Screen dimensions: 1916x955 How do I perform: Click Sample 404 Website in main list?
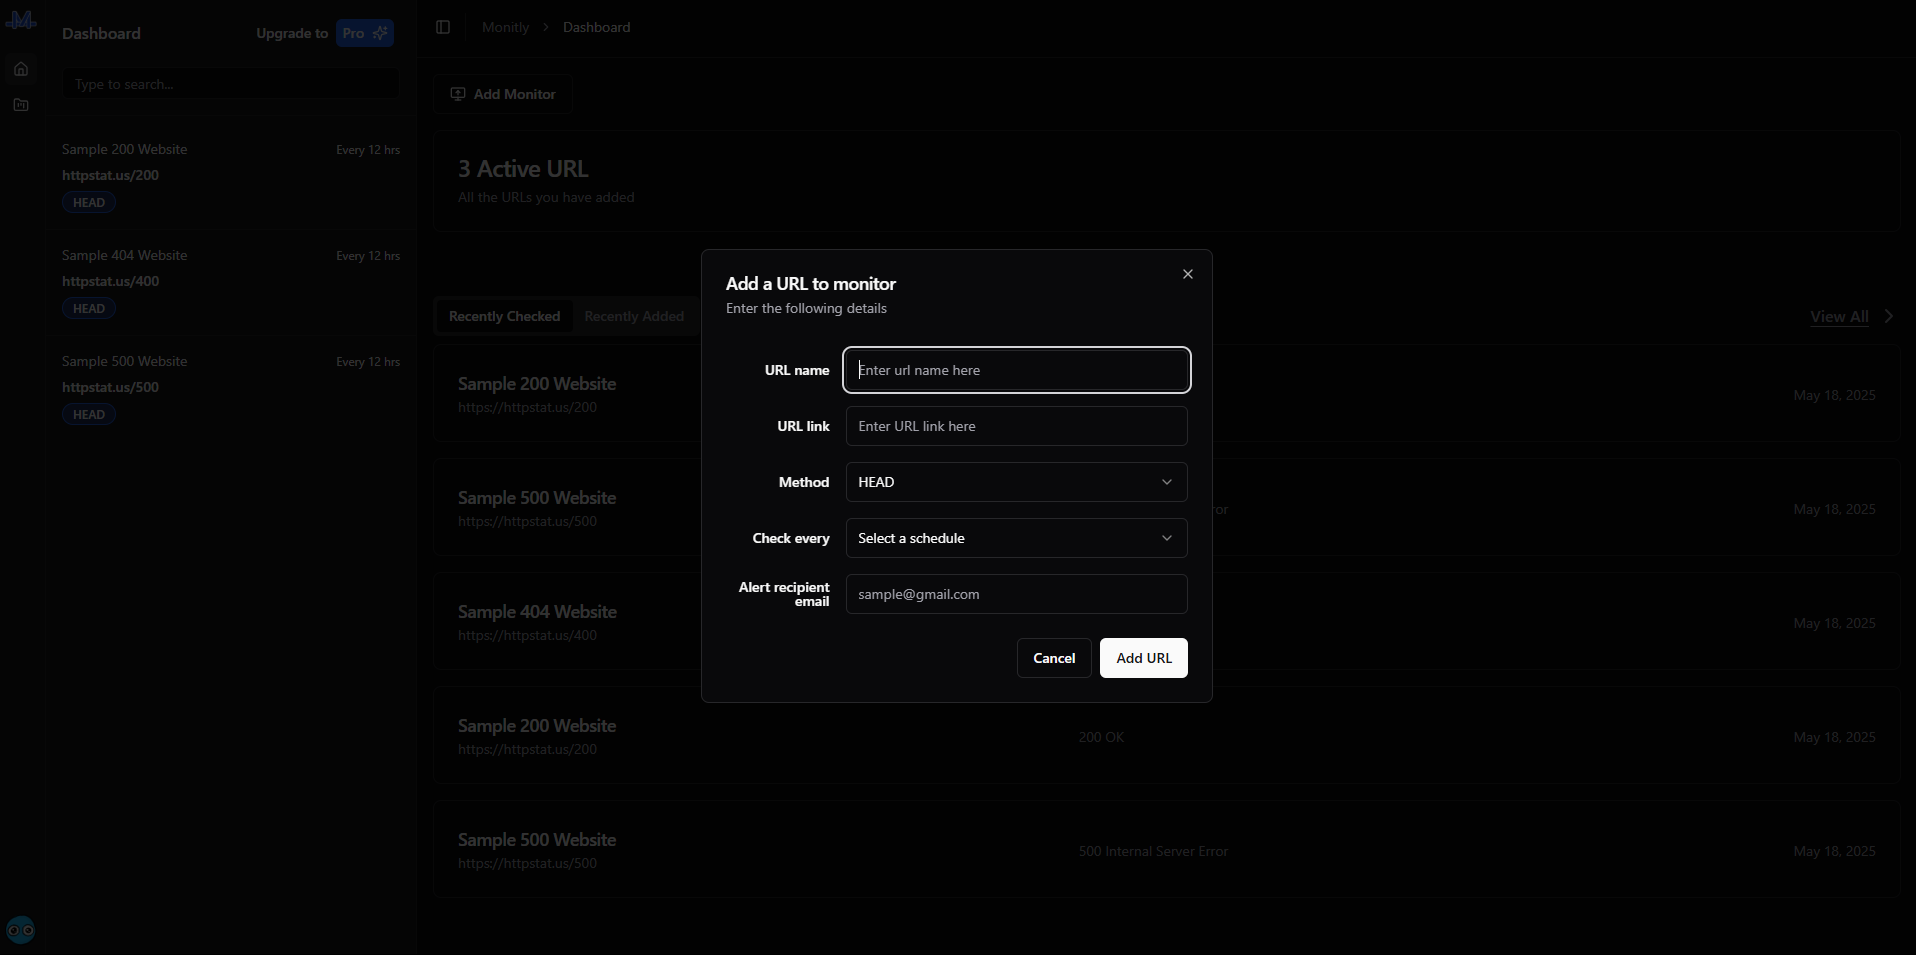click(537, 611)
